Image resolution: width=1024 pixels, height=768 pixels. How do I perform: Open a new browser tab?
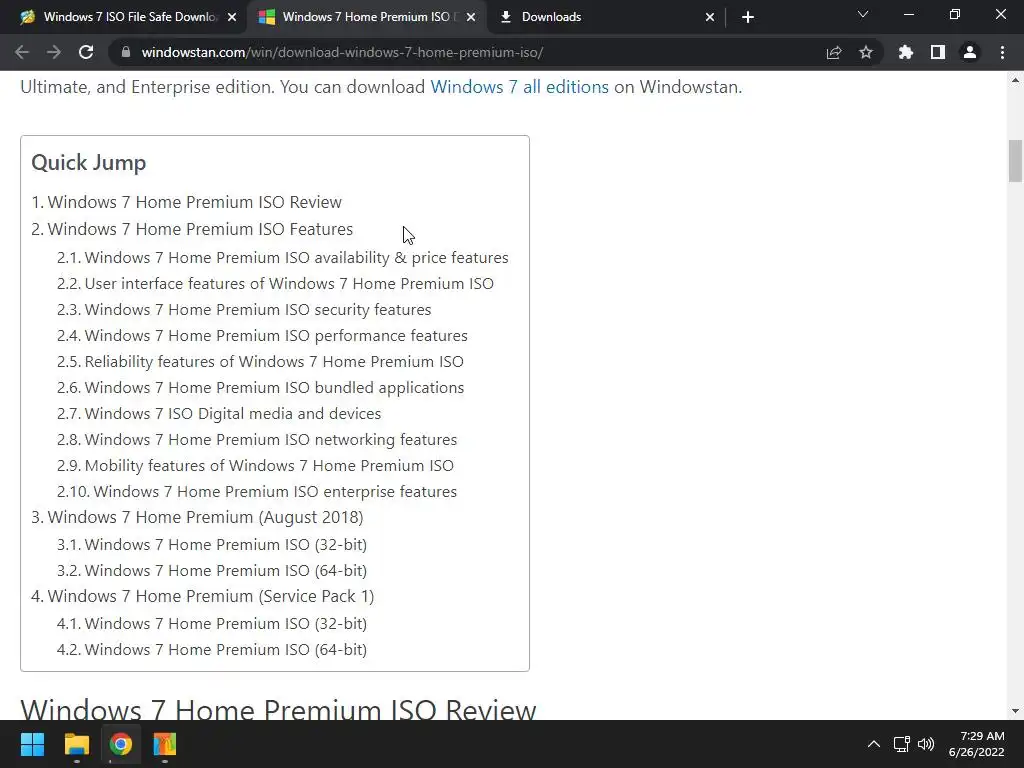click(x=748, y=17)
